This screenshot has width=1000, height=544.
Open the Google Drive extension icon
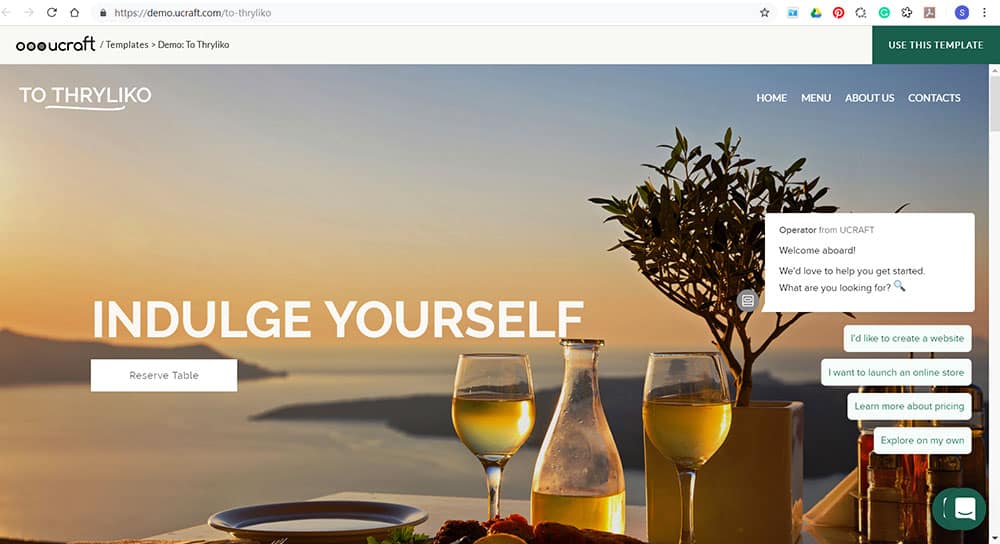pos(816,13)
